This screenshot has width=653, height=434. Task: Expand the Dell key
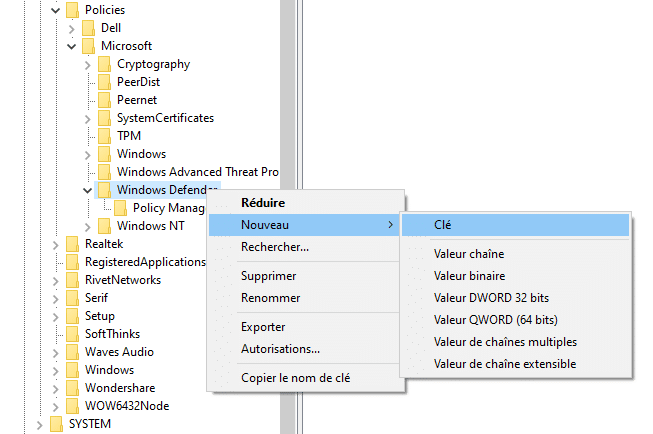click(71, 29)
